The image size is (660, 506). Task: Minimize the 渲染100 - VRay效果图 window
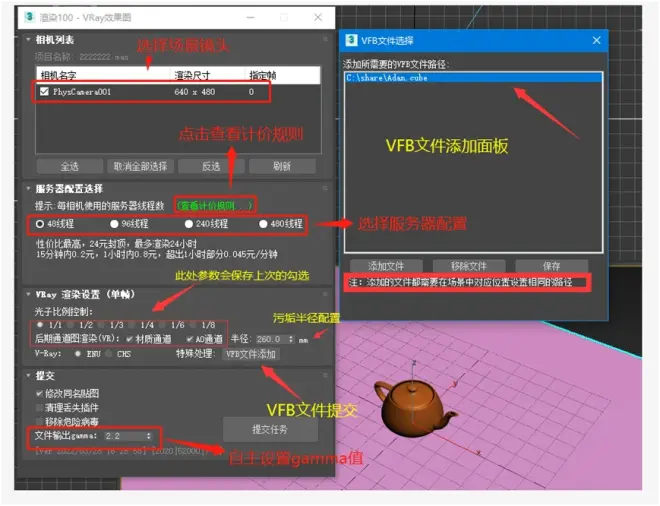pyautogui.click(x=250, y=17)
